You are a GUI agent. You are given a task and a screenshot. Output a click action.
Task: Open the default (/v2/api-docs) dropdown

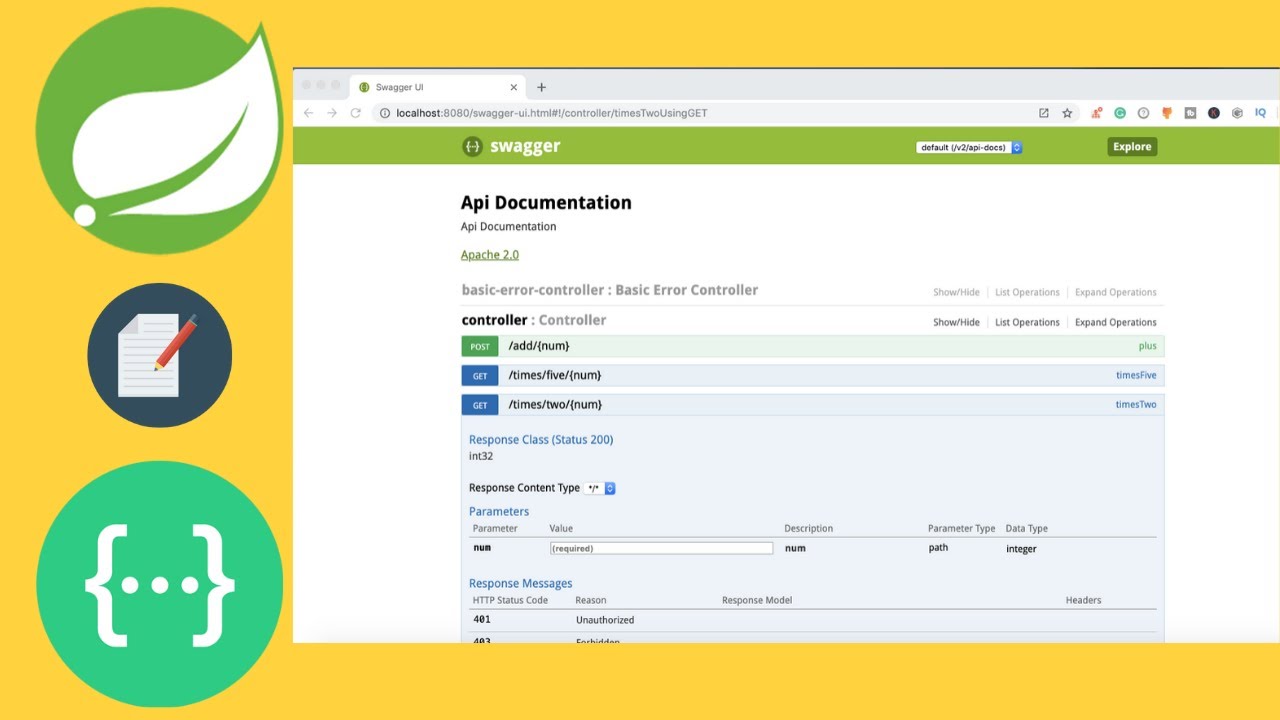[x=969, y=147]
